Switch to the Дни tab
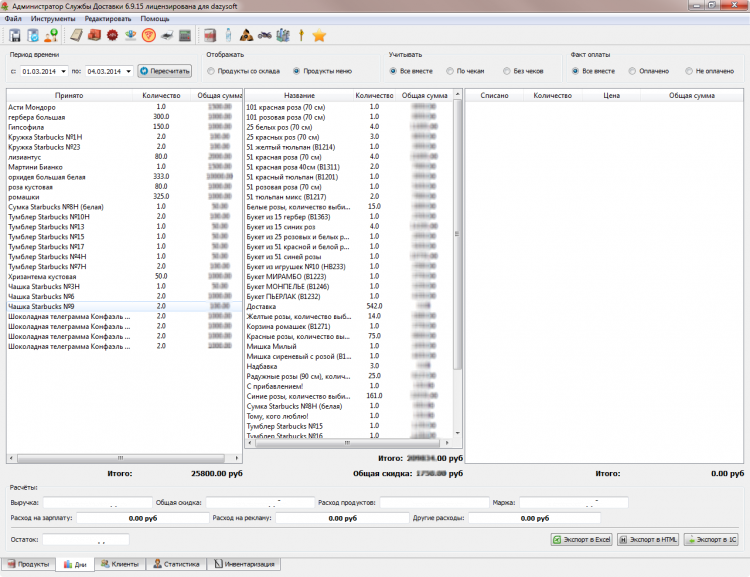Screen dimensions: 750x577 coord(75,565)
